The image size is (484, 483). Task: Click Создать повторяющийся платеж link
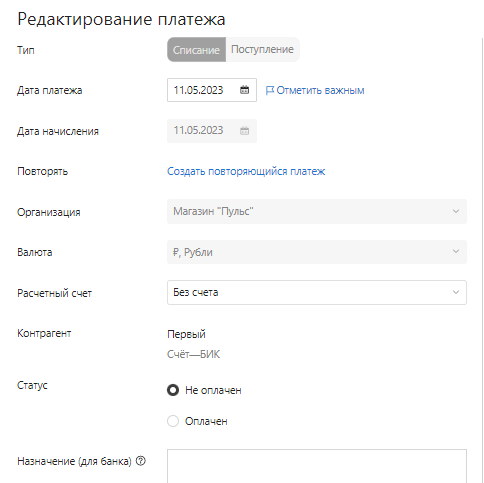coord(246,171)
